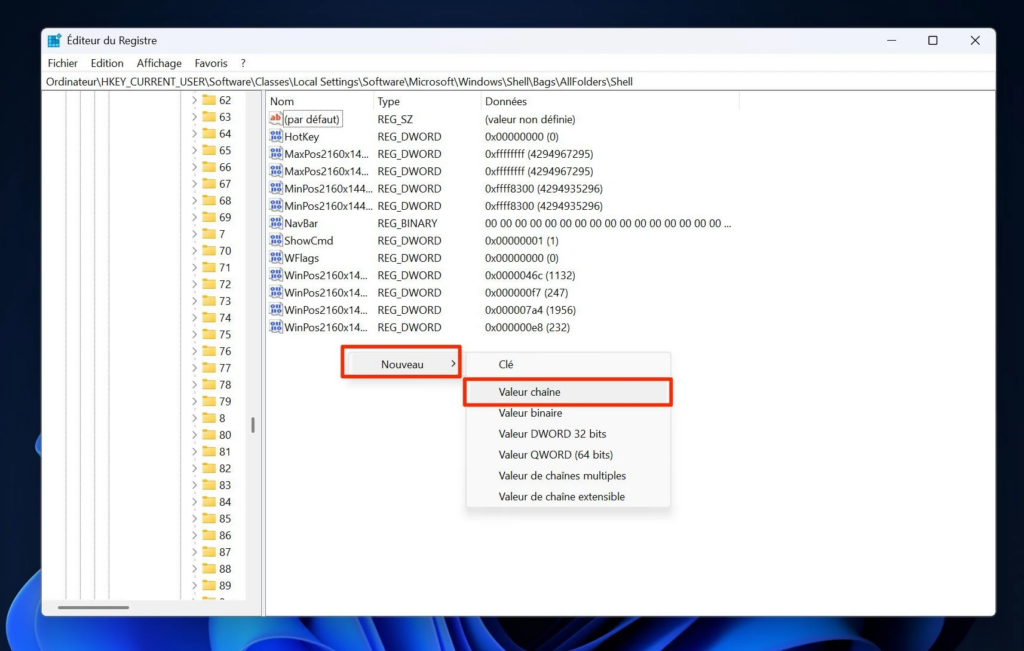Image resolution: width=1024 pixels, height=651 pixels.
Task: Click the (par défaut) string value icon
Action: (x=276, y=119)
